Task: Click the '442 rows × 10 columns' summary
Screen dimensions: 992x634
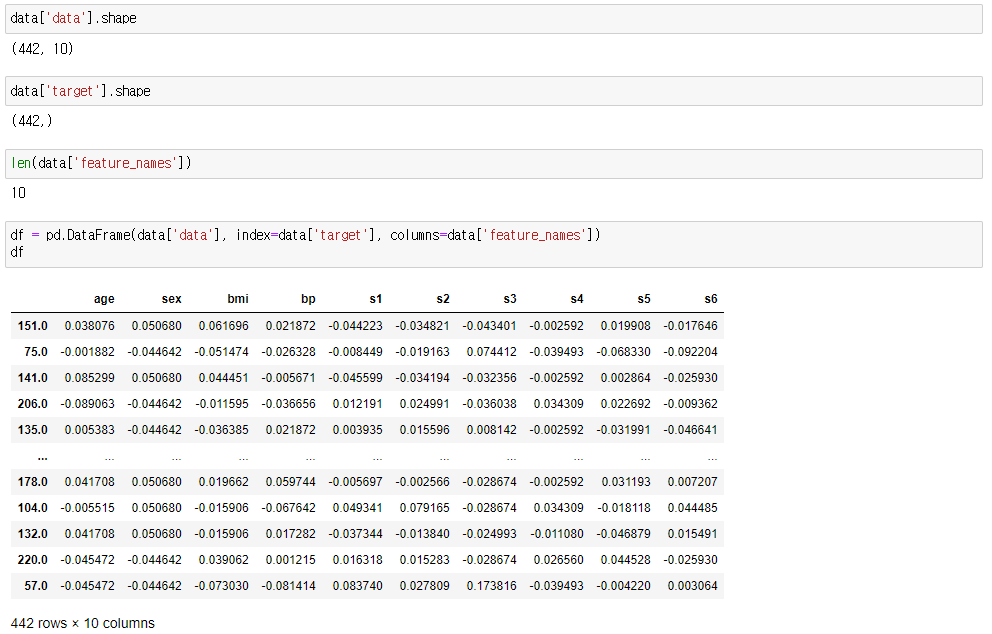Action: (x=82, y=623)
